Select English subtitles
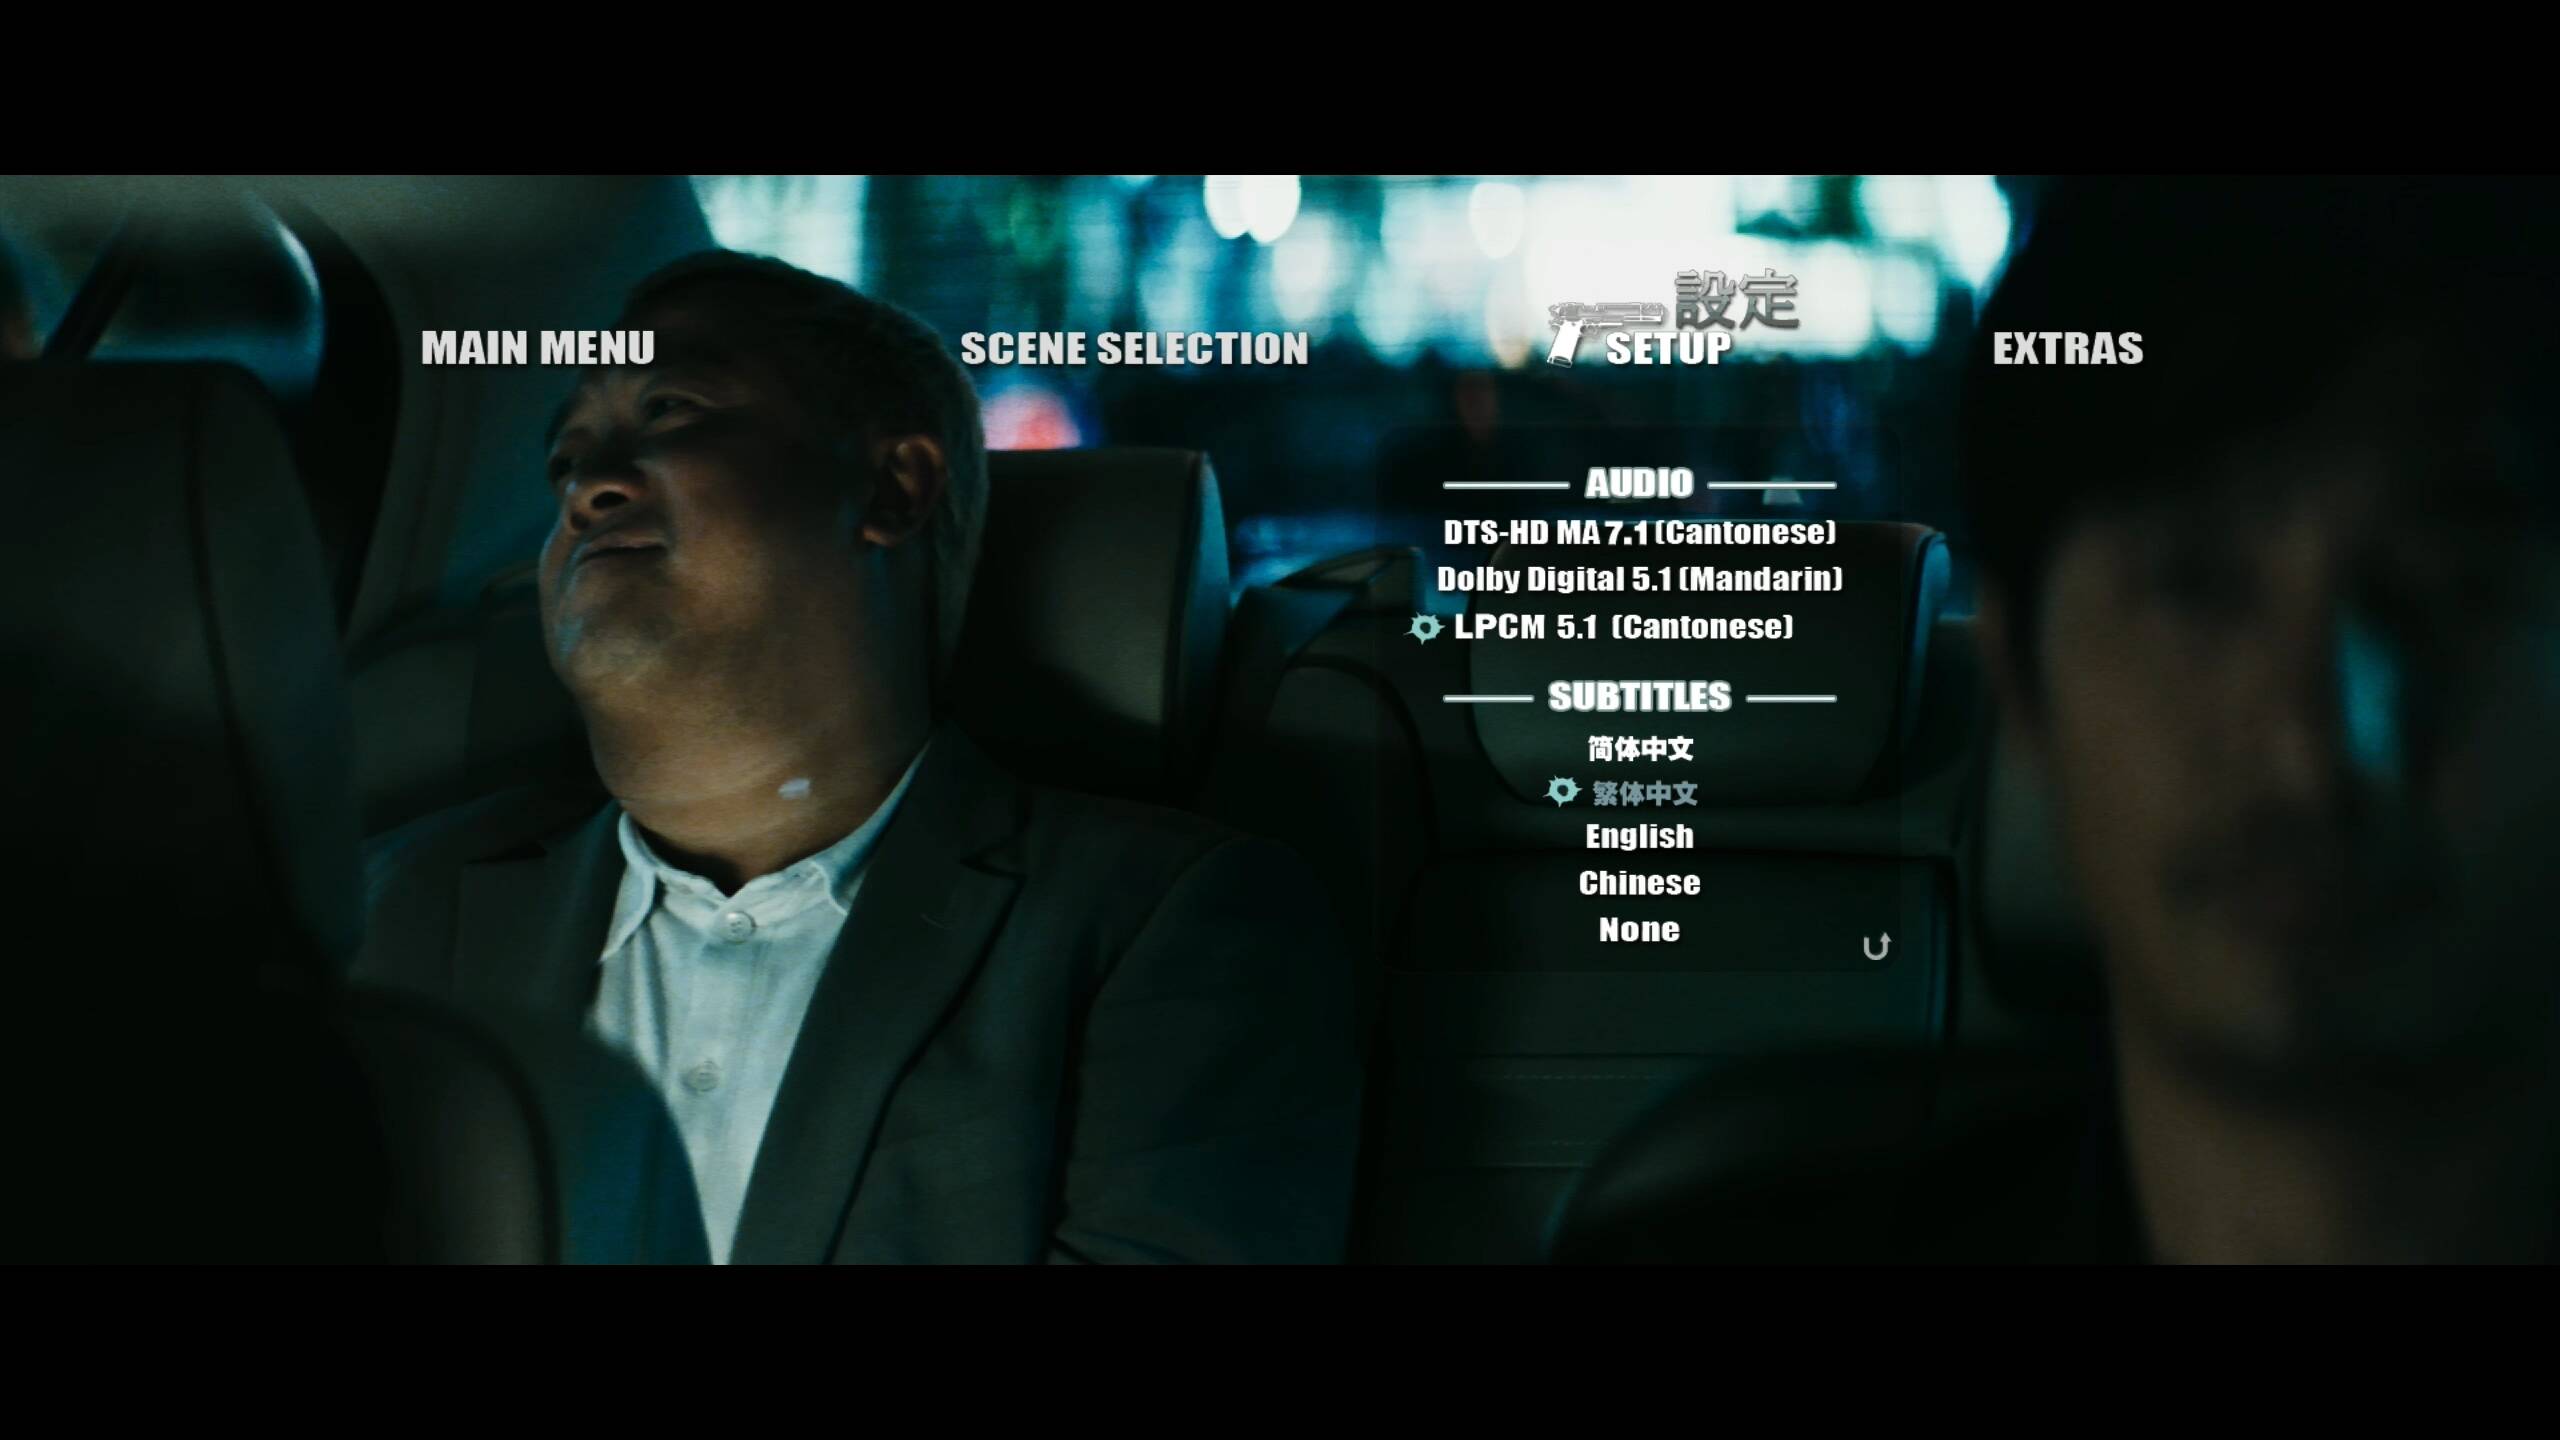The width and height of the screenshot is (2560, 1440). pyautogui.click(x=1640, y=836)
